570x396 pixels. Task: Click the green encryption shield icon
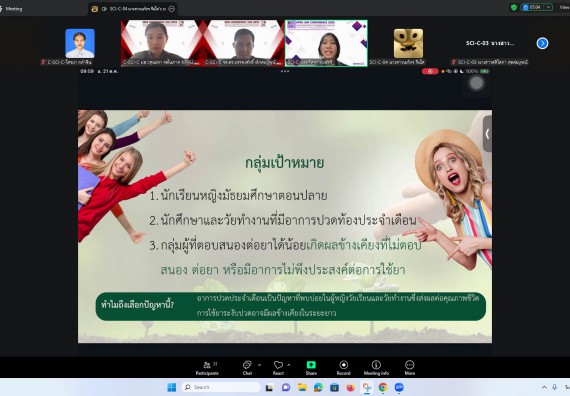(514, 7)
